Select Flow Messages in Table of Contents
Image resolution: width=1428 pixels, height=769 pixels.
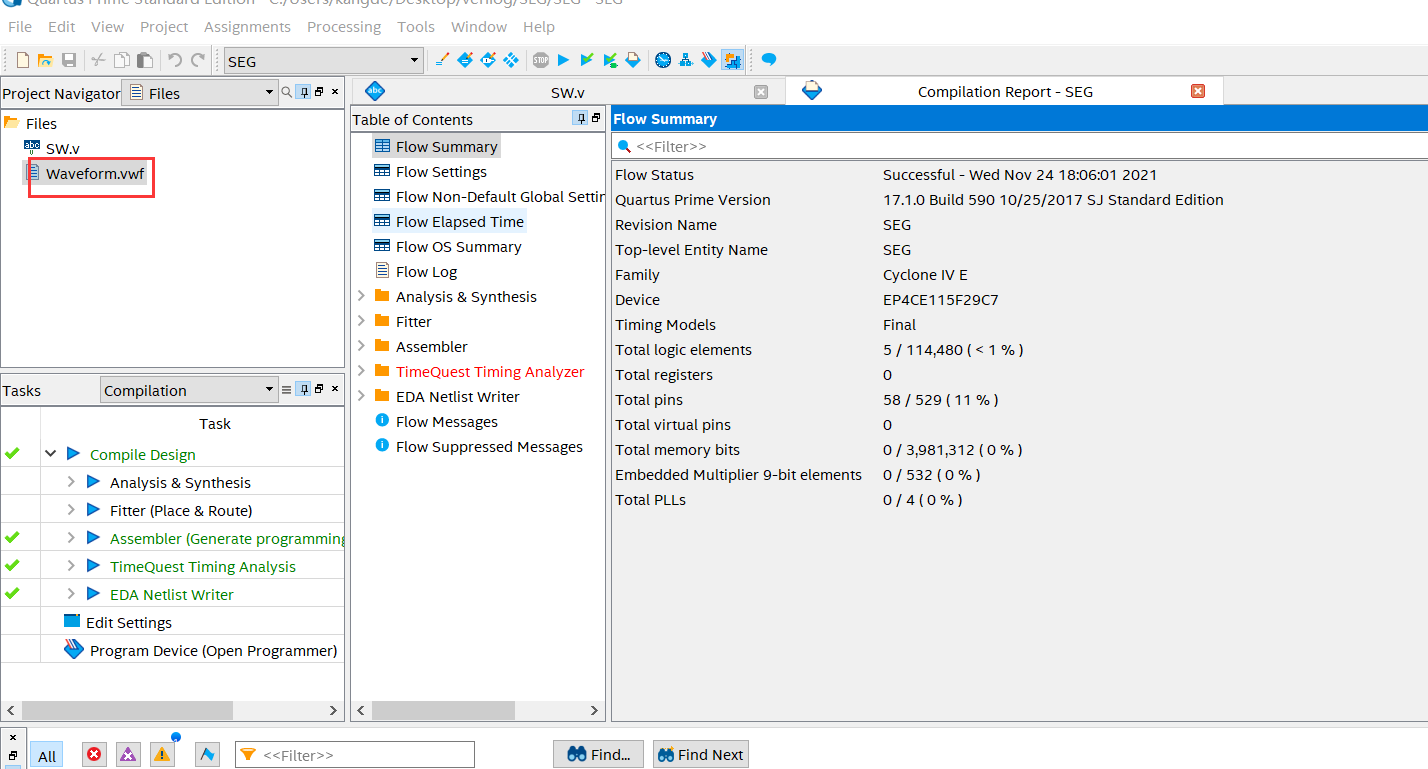coord(446,421)
